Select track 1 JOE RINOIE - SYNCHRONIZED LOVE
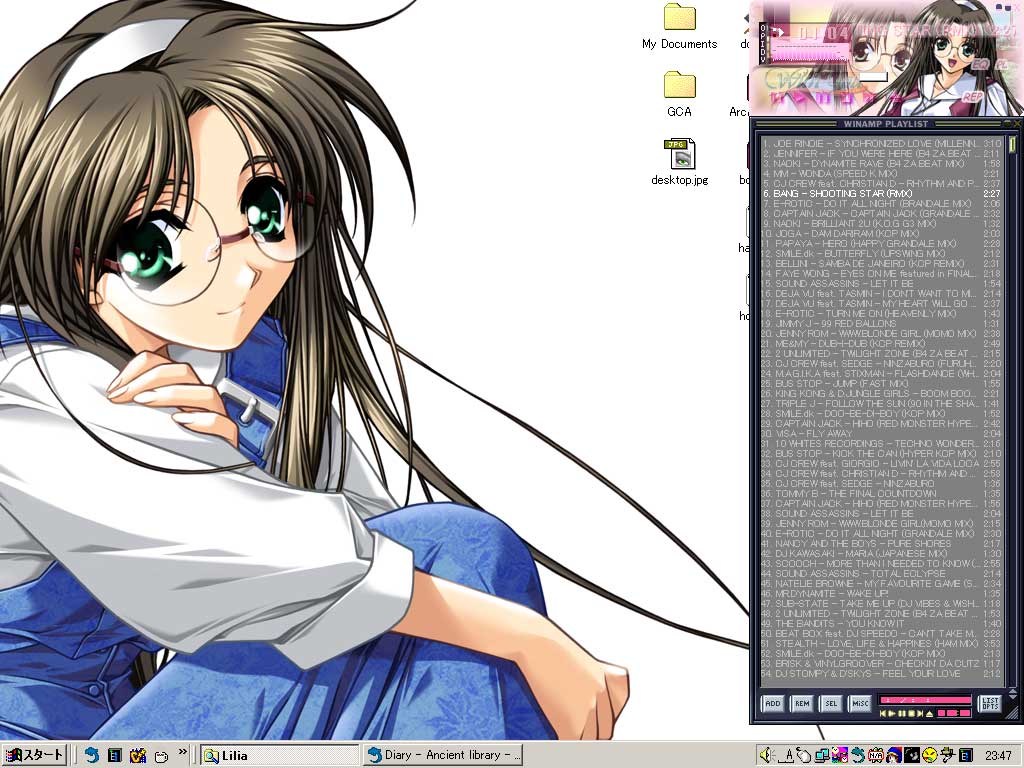 [x=882, y=143]
